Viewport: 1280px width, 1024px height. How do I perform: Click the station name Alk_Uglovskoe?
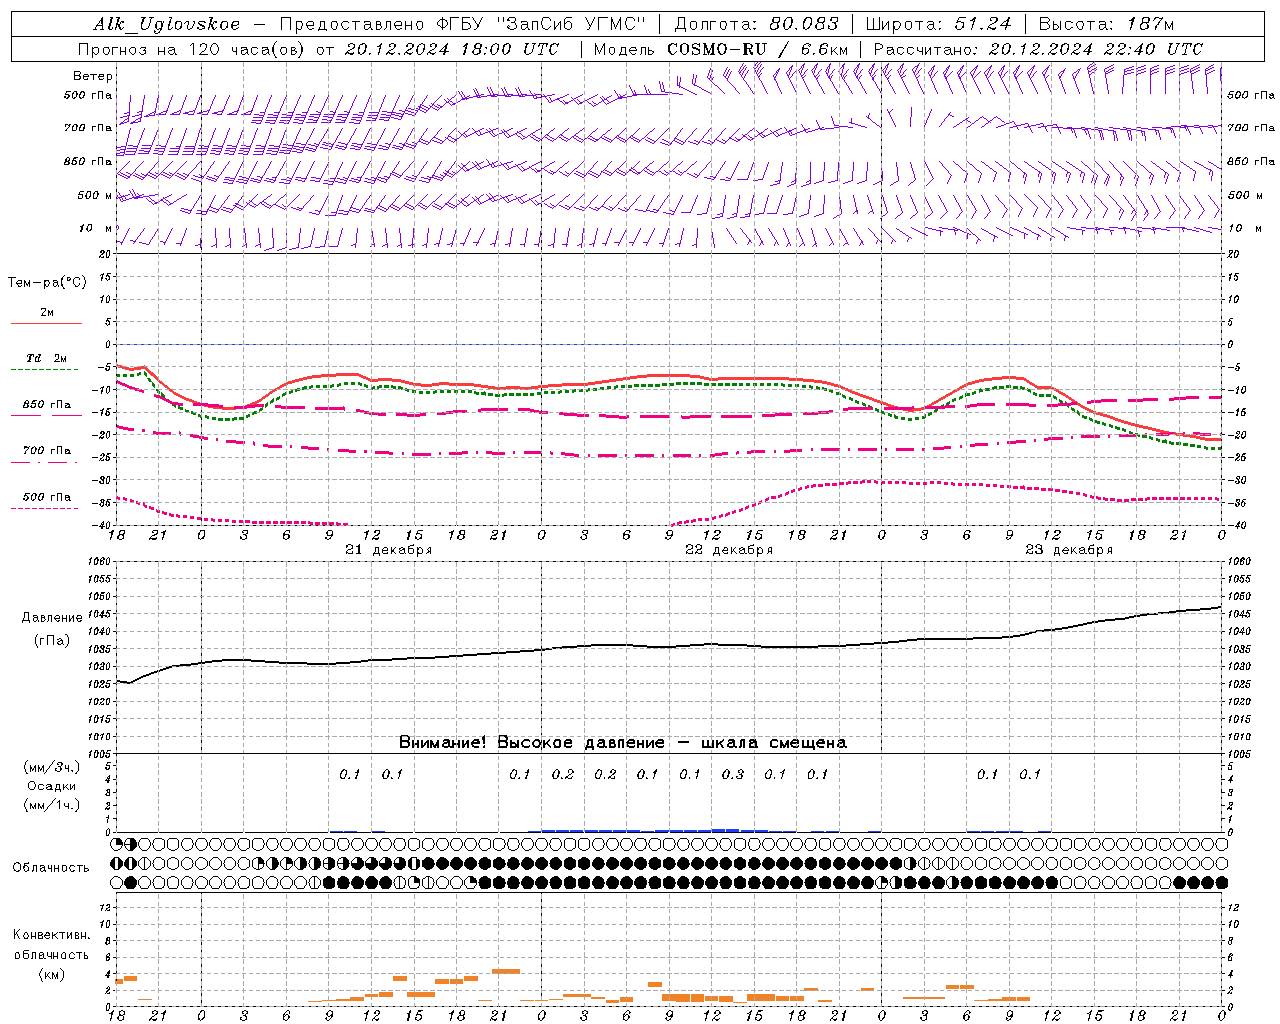167,24
